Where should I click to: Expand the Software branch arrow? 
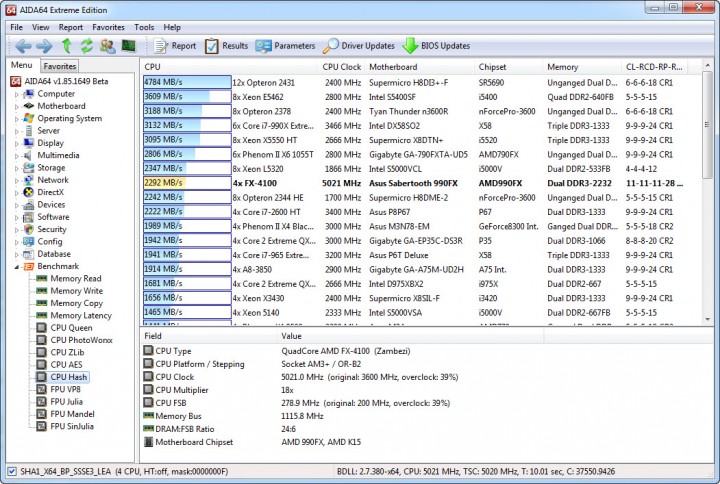(17, 218)
